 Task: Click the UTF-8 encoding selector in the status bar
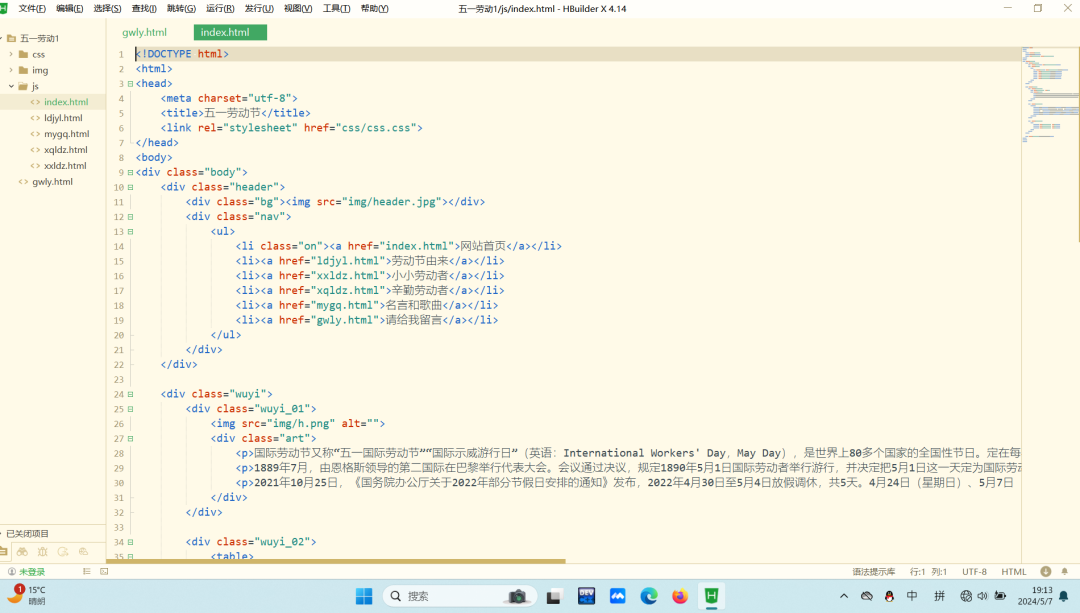tap(975, 572)
